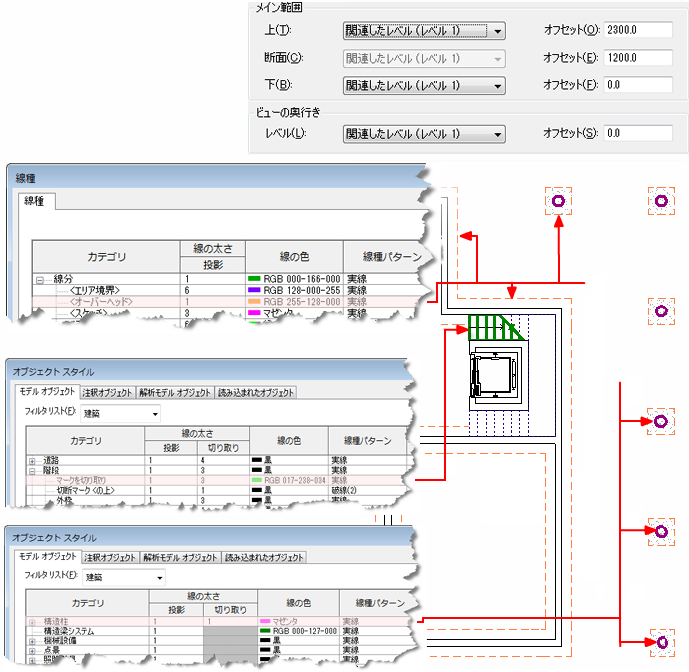The height and width of the screenshot is (672, 689).
Task: Open the 黒 line color of 機械設備
Action: click(298, 641)
